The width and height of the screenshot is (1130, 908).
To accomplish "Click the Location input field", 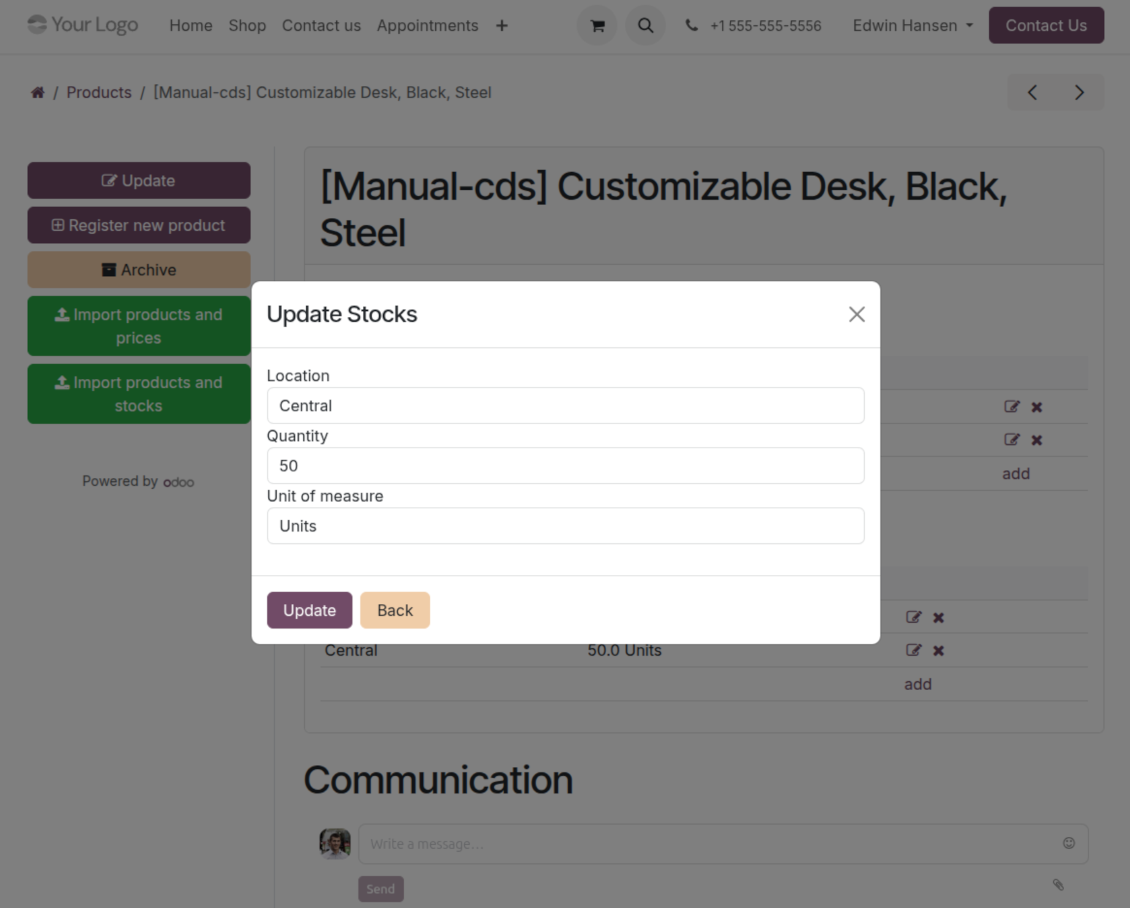I will [x=565, y=406].
